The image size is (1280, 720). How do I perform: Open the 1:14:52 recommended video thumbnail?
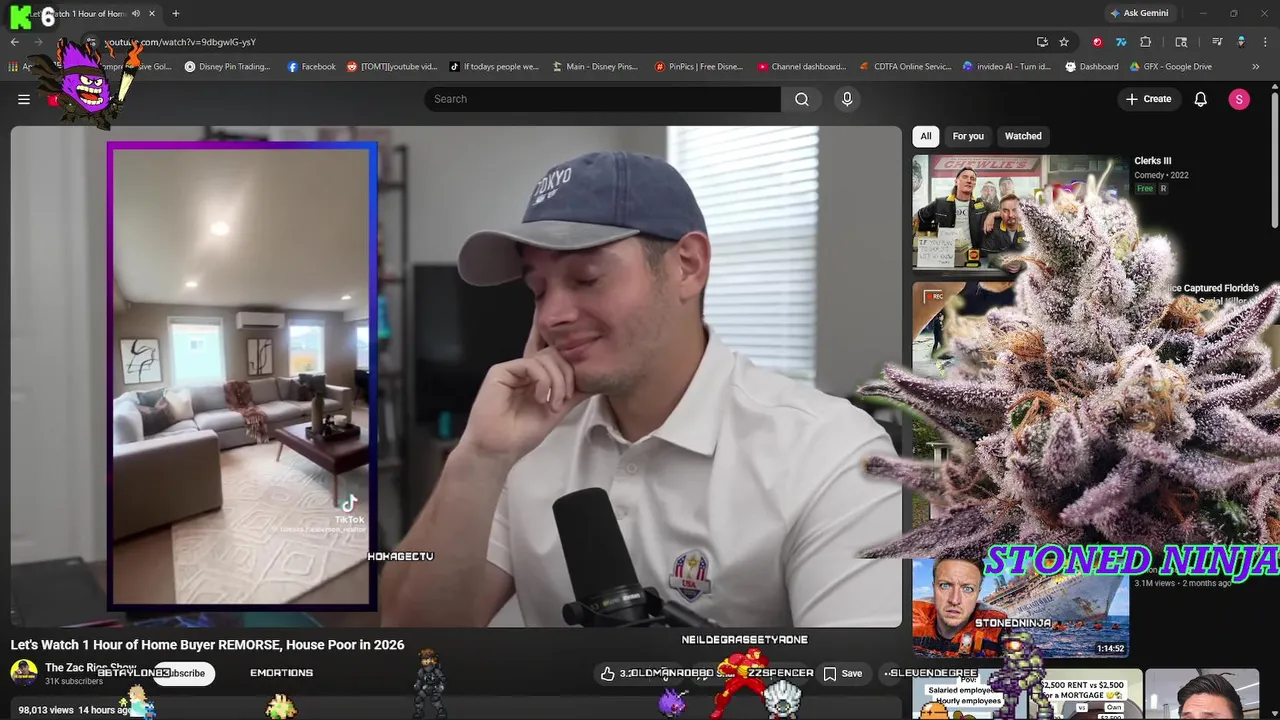1020,608
